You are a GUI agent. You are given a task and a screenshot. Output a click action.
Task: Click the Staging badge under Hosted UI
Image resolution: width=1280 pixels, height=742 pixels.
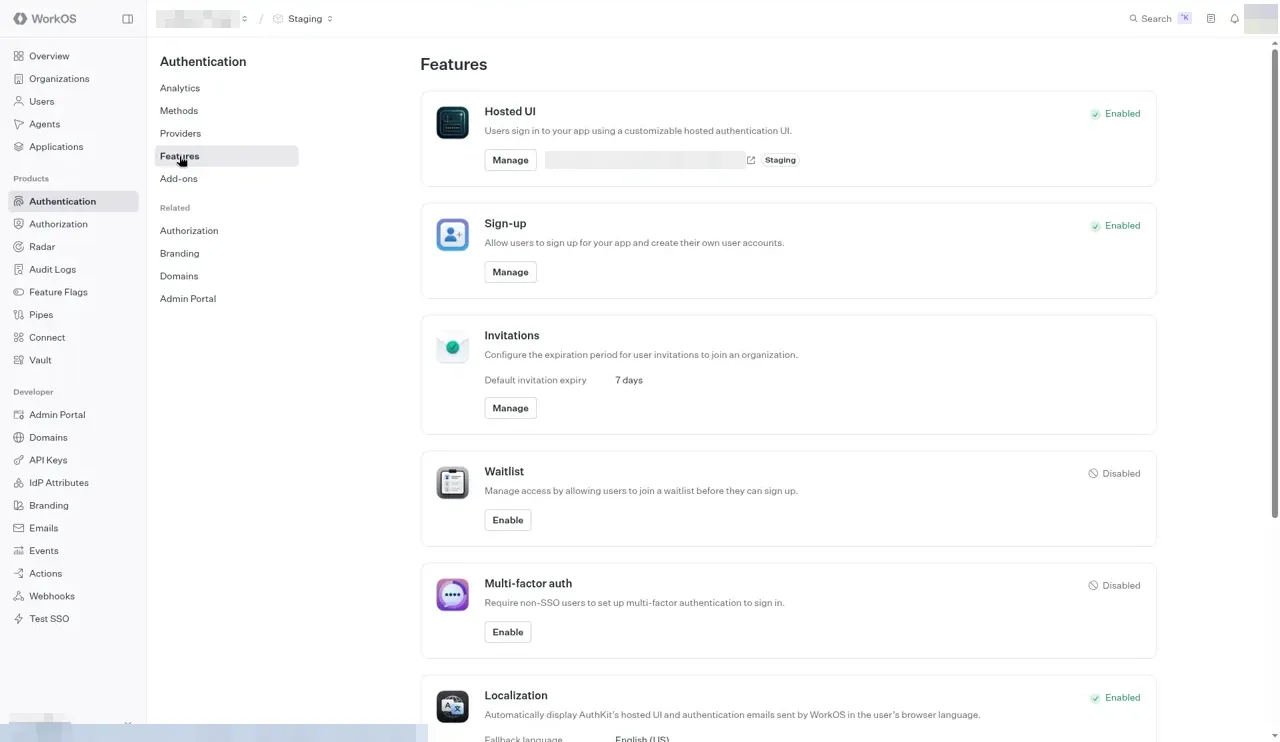781,160
